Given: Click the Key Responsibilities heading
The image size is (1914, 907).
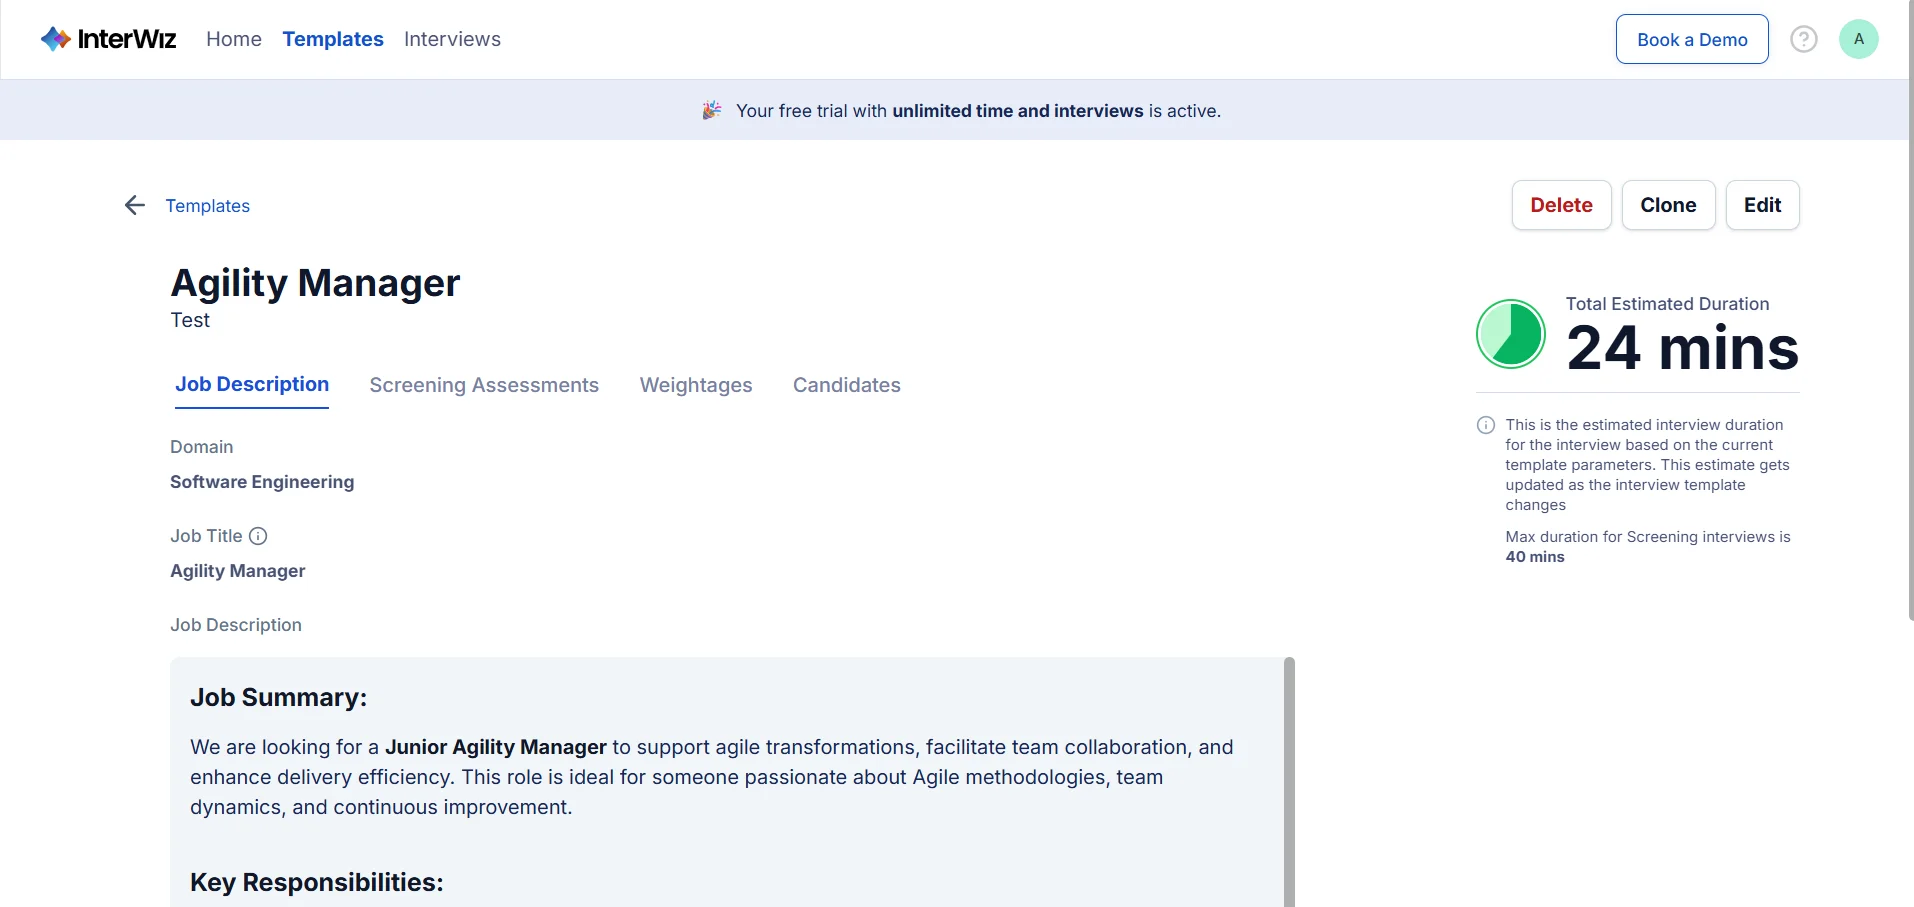Looking at the screenshot, I should pyautogui.click(x=316, y=882).
